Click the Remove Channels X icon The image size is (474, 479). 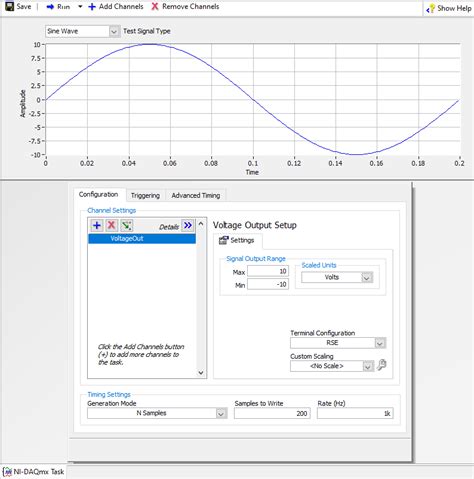(155, 6)
